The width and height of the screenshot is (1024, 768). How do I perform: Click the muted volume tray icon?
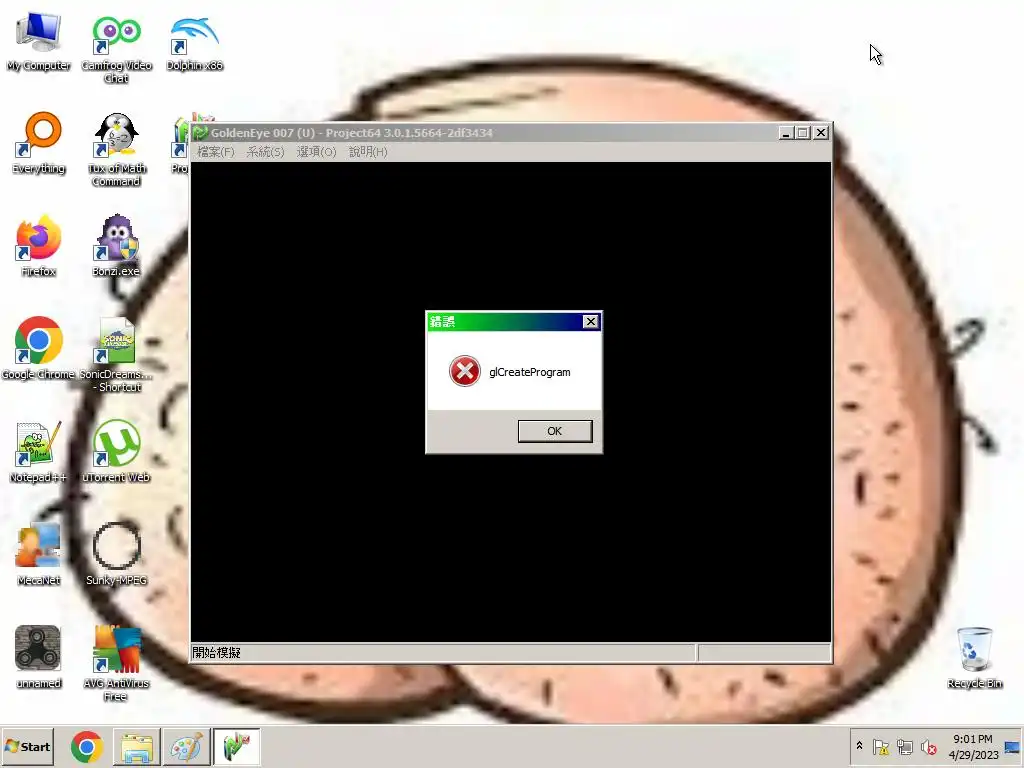(x=929, y=747)
